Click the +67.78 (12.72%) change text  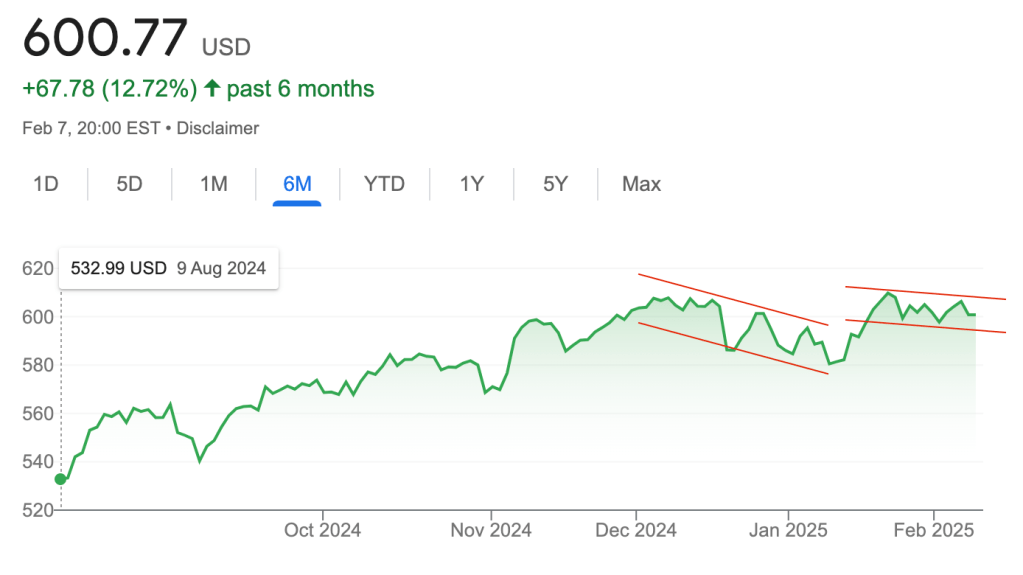click(109, 89)
